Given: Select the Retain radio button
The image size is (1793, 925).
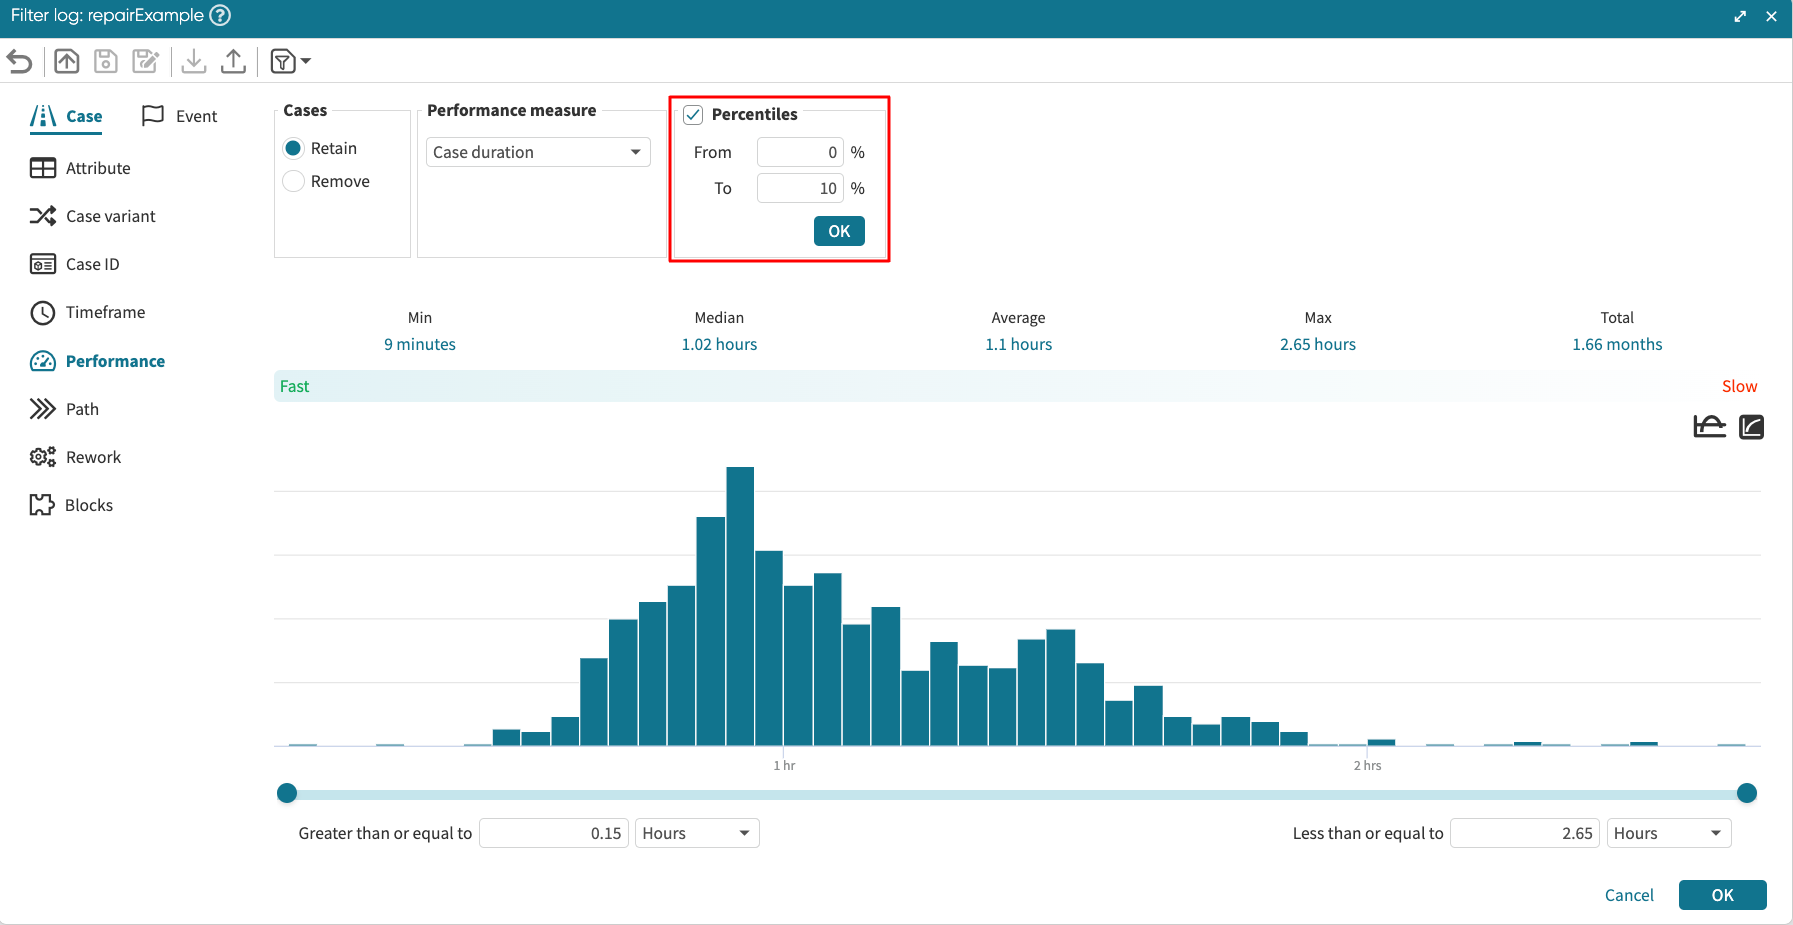Looking at the screenshot, I should [293, 148].
